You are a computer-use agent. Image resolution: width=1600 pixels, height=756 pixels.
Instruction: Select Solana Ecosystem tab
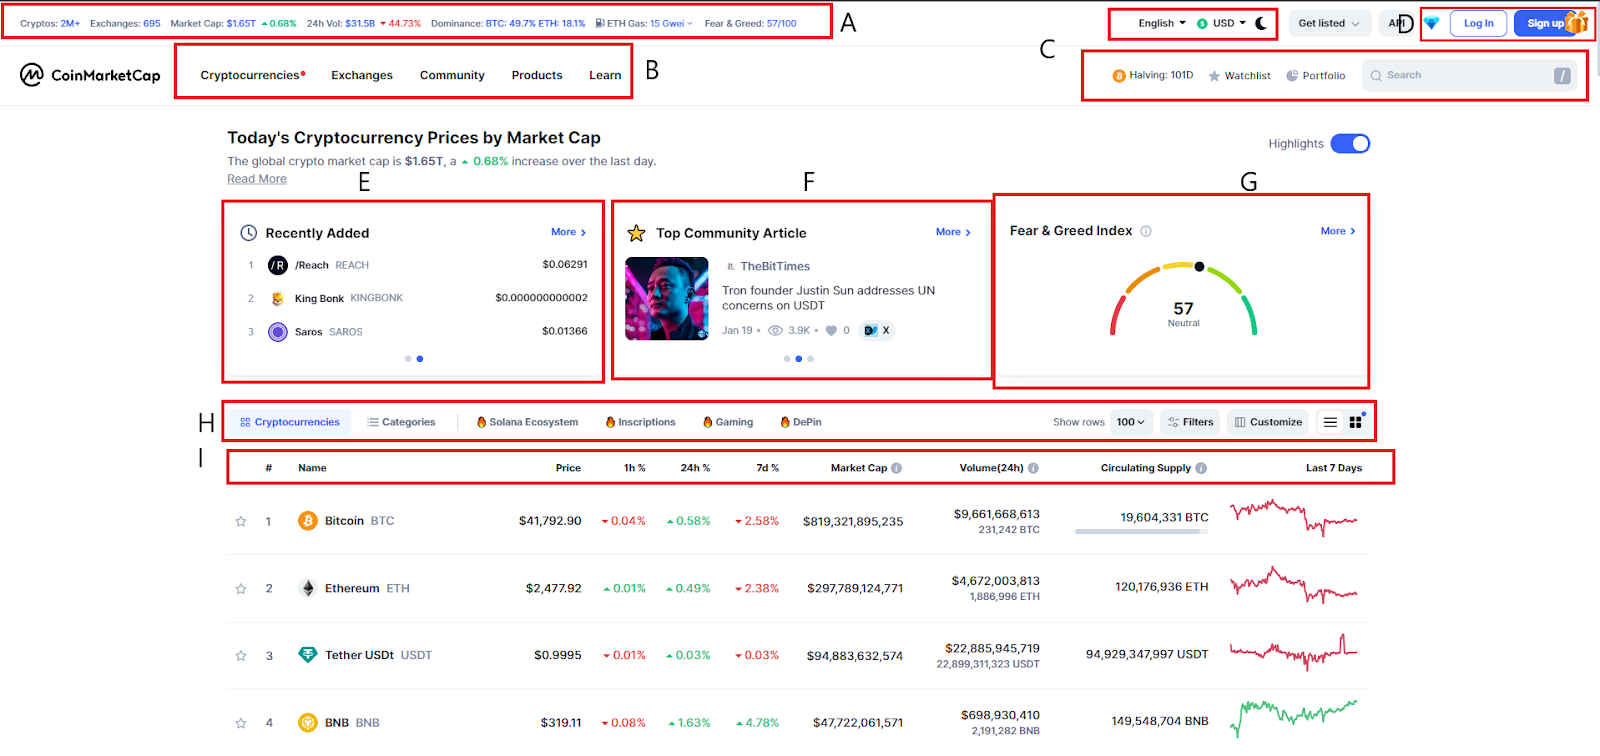[x=527, y=422]
